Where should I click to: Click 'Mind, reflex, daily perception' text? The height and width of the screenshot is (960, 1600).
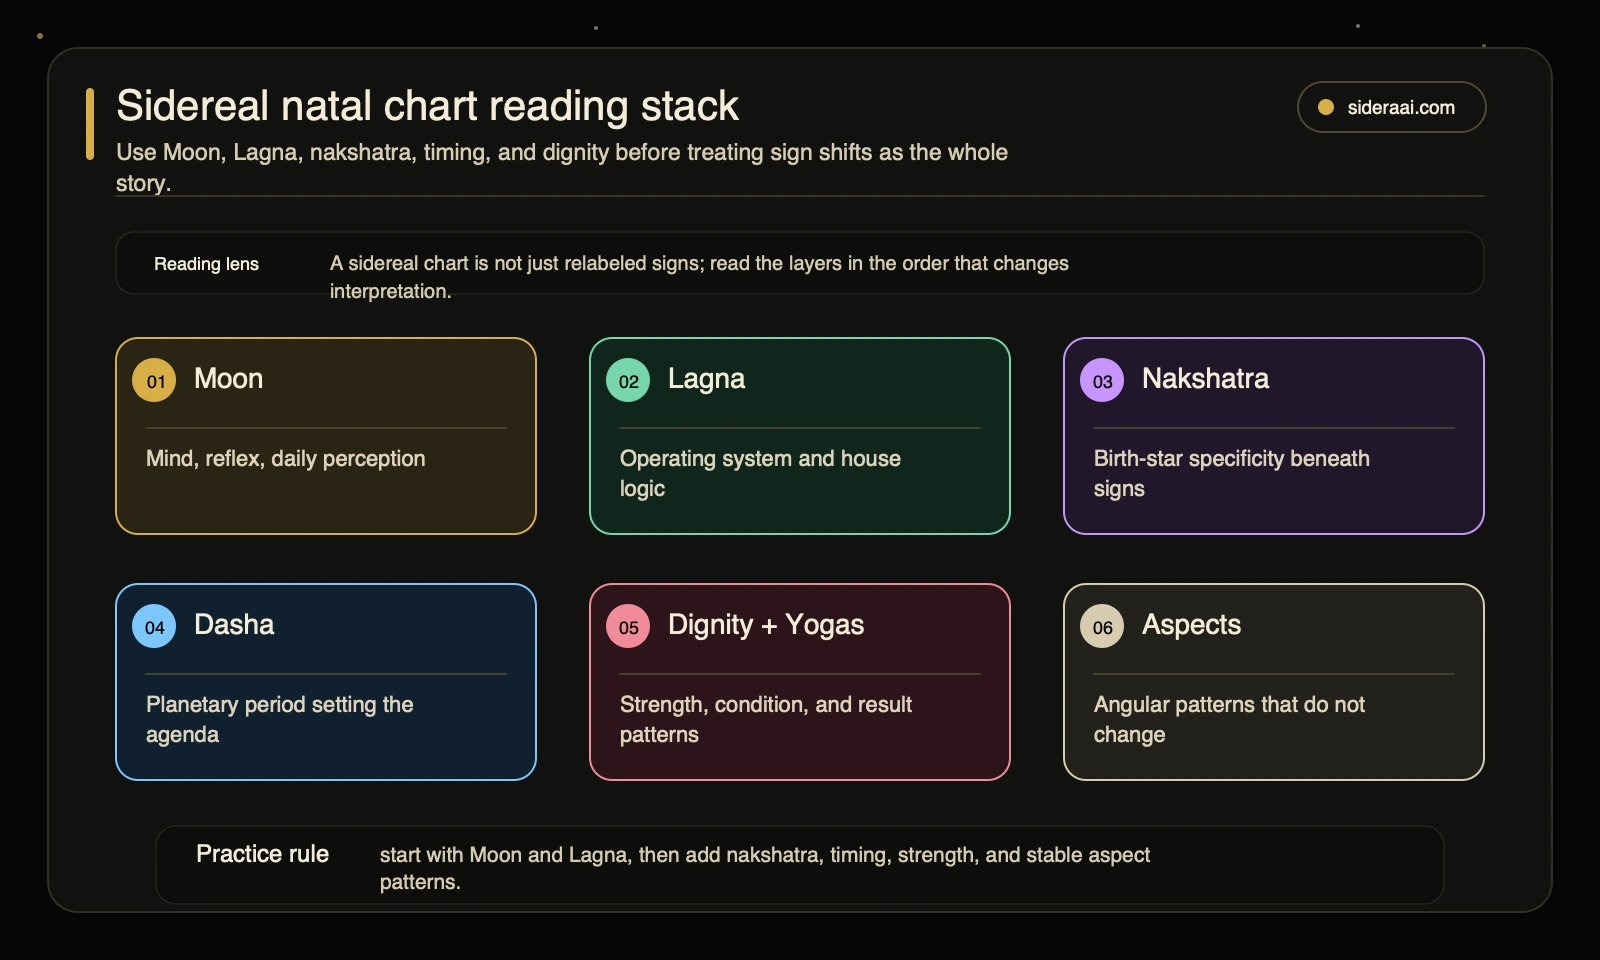[286, 459]
